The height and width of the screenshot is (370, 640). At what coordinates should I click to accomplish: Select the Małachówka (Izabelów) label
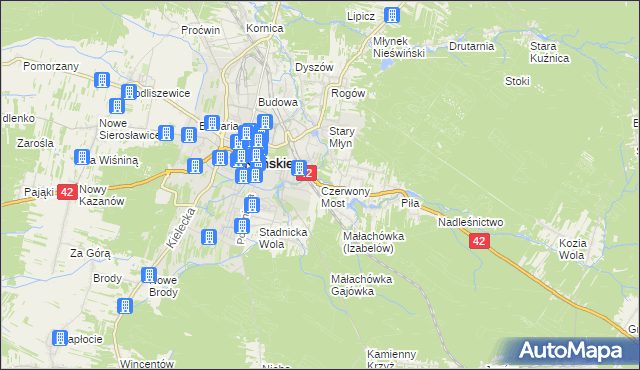click(373, 242)
